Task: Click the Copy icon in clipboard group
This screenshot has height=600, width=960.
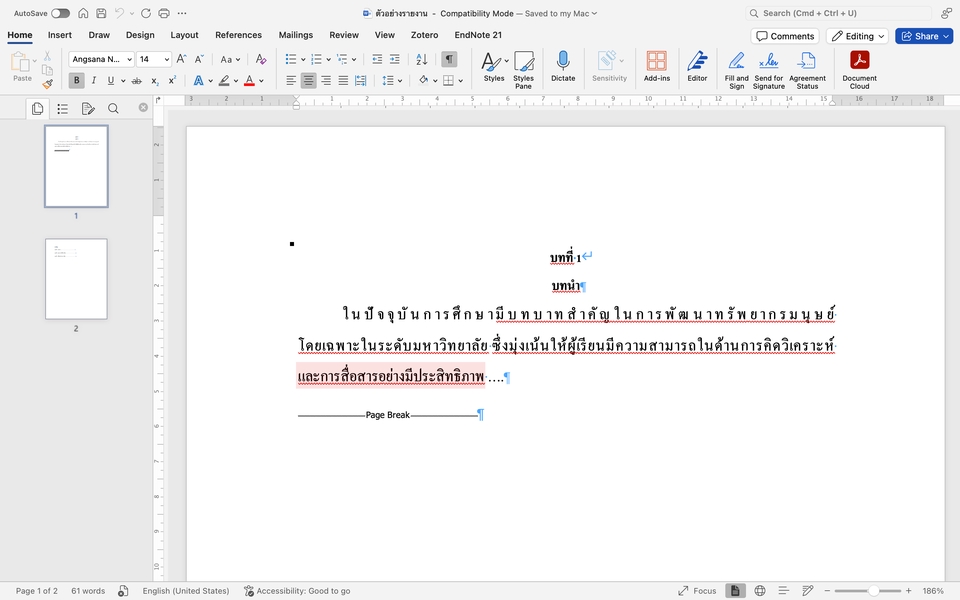Action: tap(47, 70)
